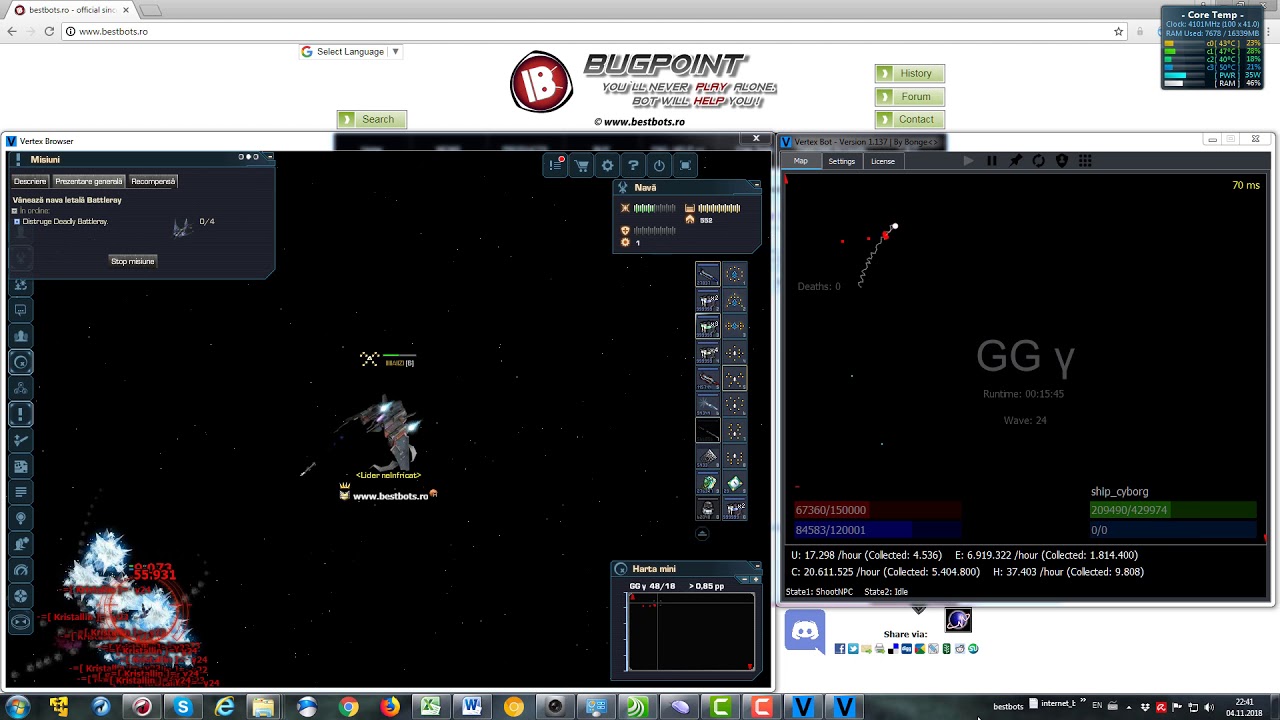This screenshot has height=720, width=1280.
Task: Share via Twitter icon
Action: click(853, 649)
